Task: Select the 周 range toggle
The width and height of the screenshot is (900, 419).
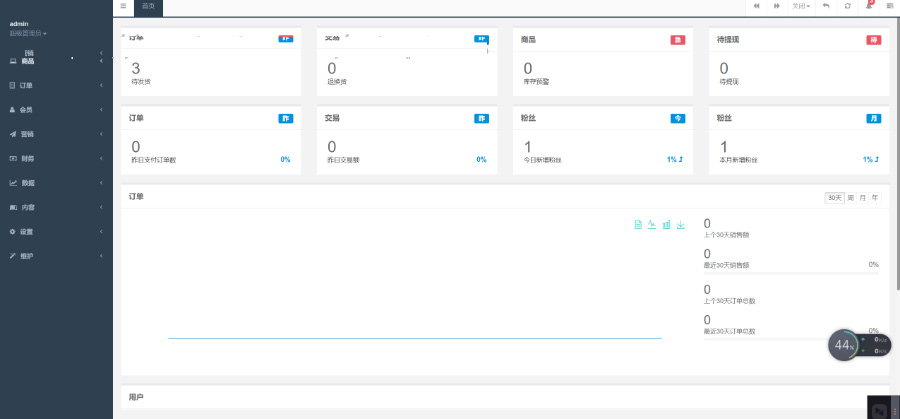Action: [x=850, y=198]
